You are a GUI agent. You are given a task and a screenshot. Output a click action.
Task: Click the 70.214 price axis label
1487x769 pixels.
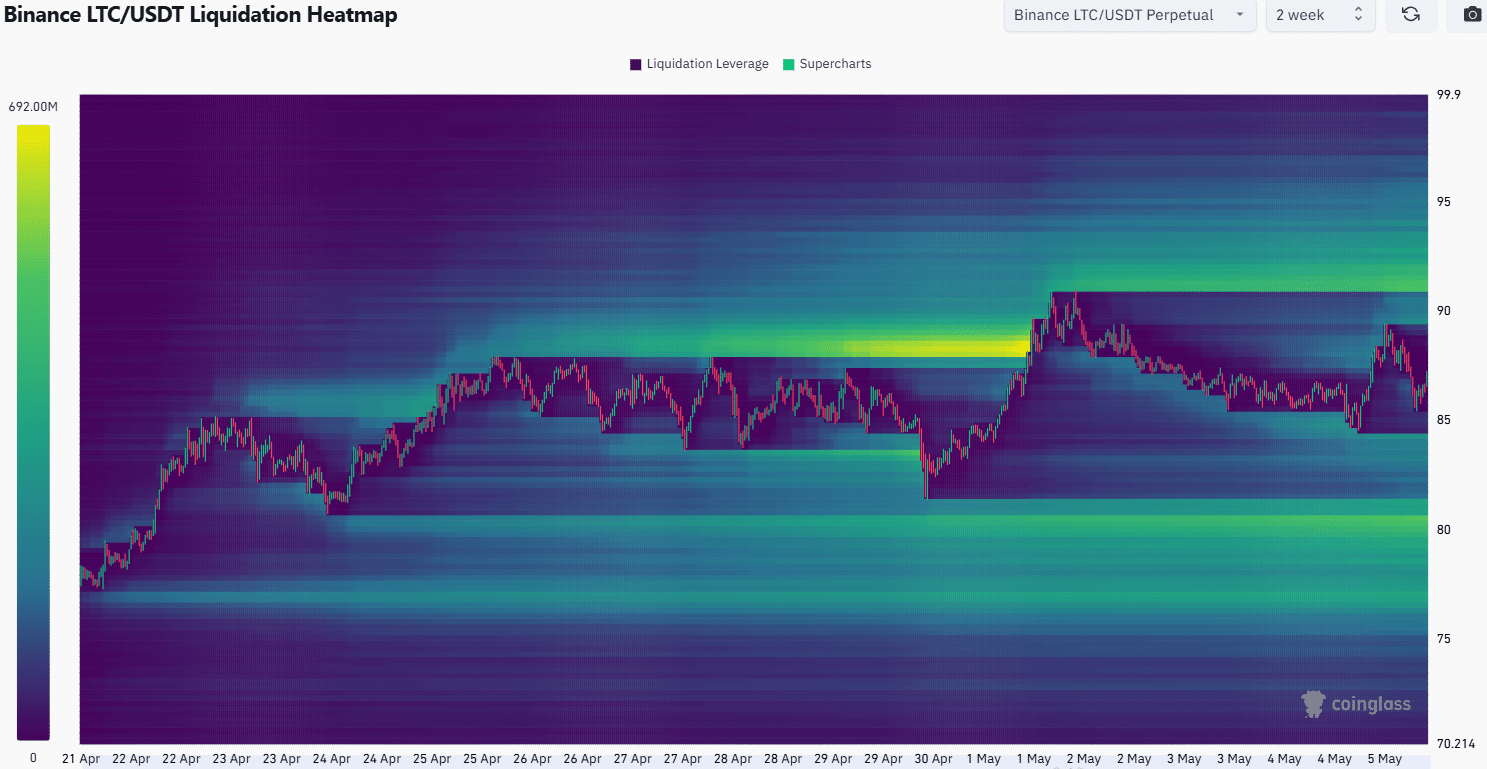(1456, 743)
